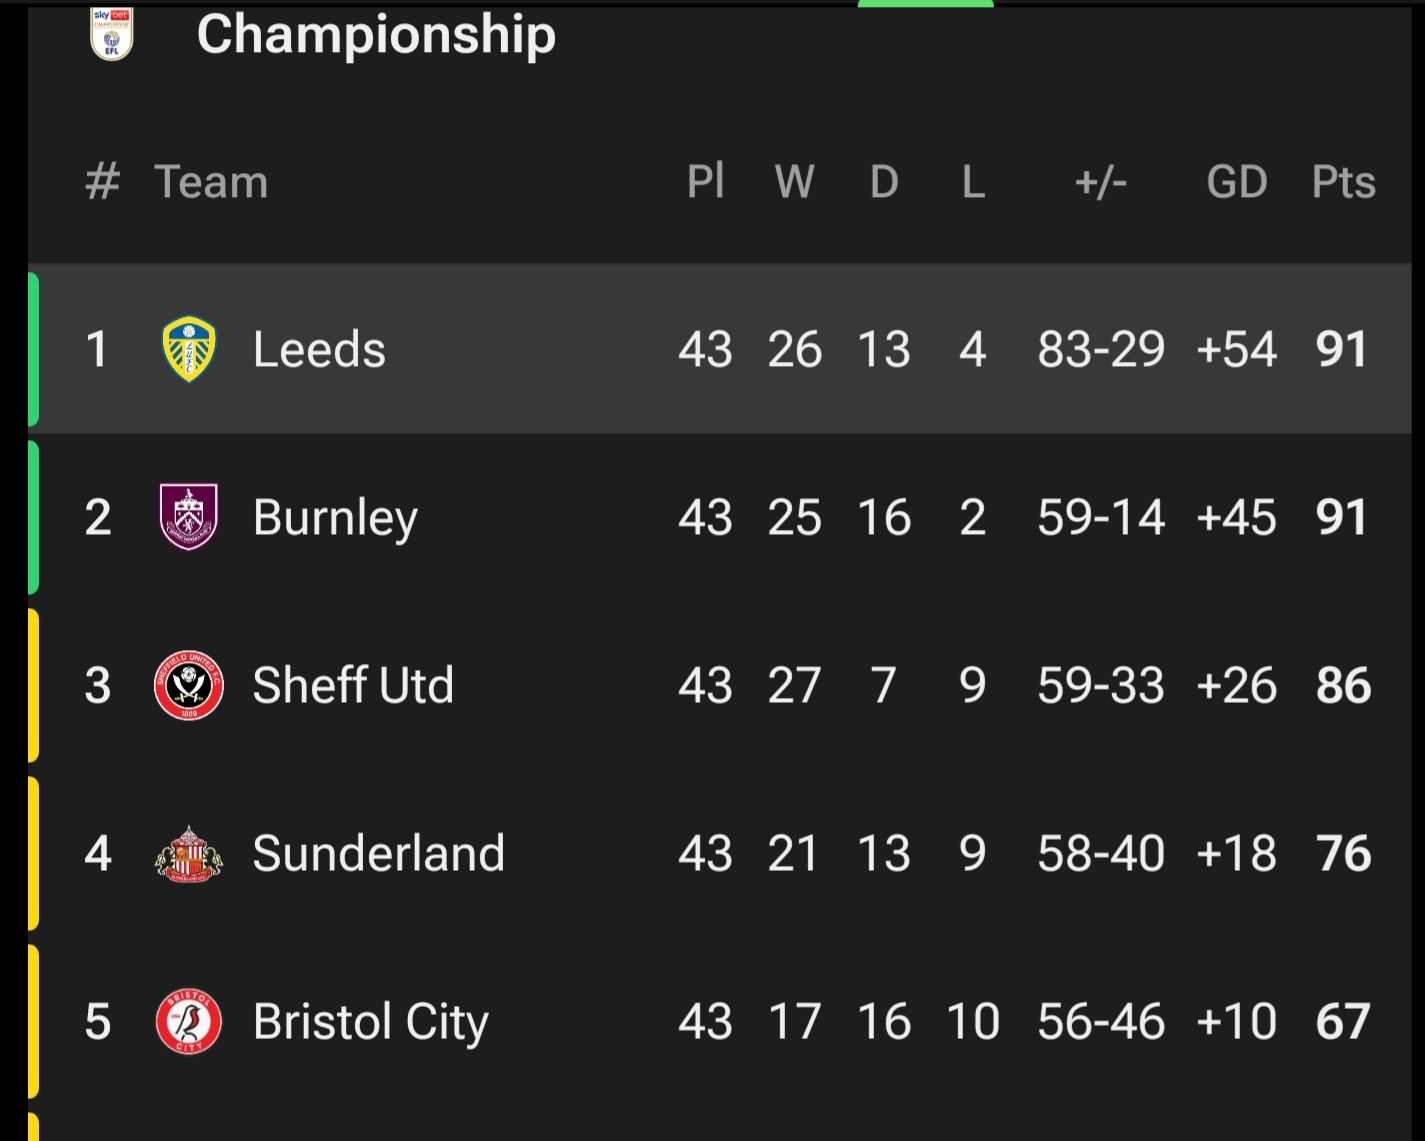Click the Pl column header
Image resolution: width=1425 pixels, height=1141 pixels.
[x=705, y=181]
